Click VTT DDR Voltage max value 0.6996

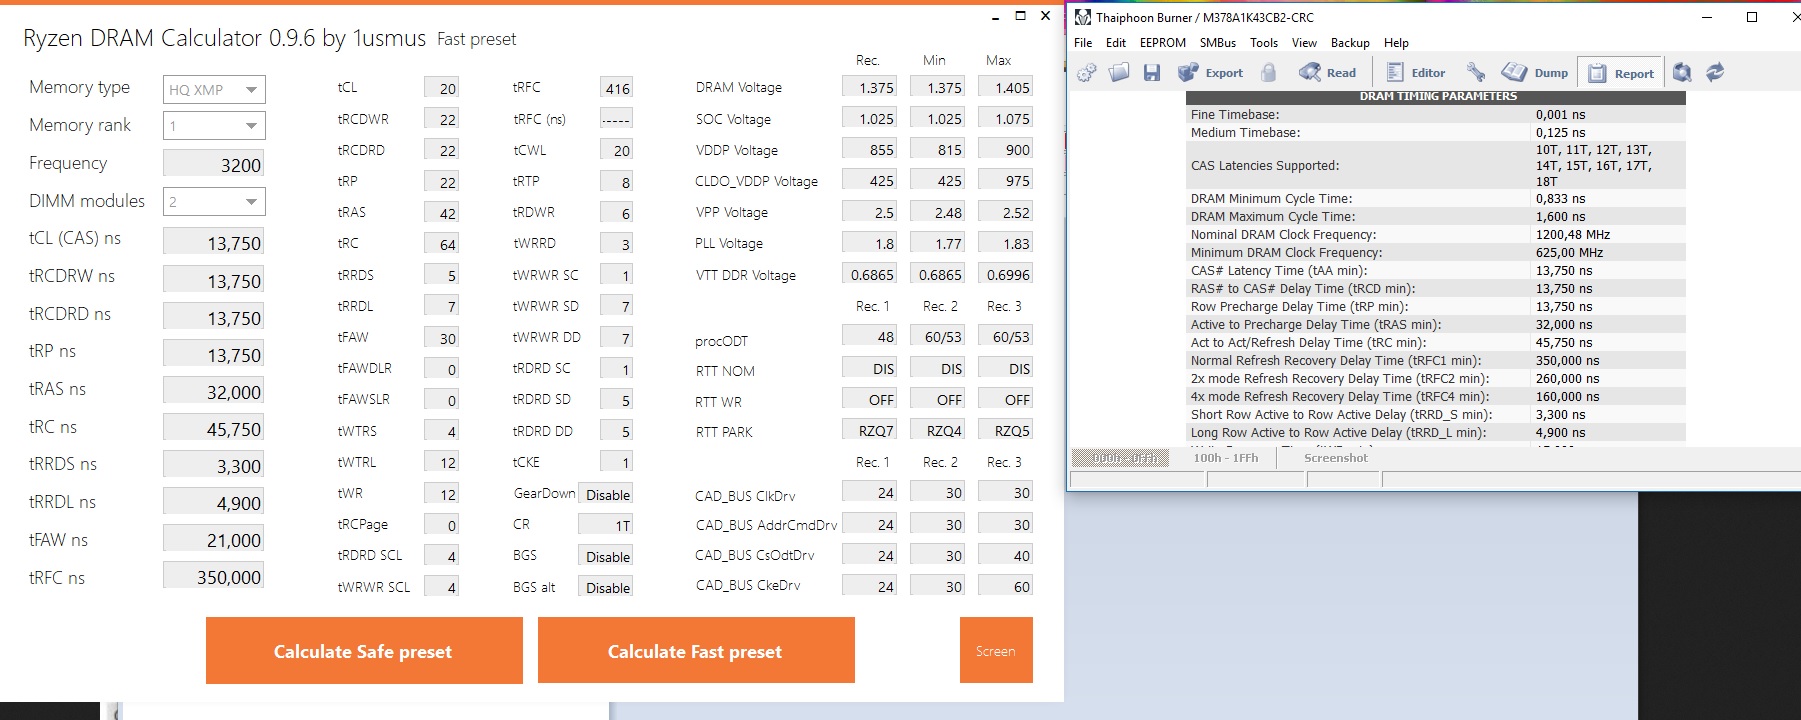(1006, 274)
